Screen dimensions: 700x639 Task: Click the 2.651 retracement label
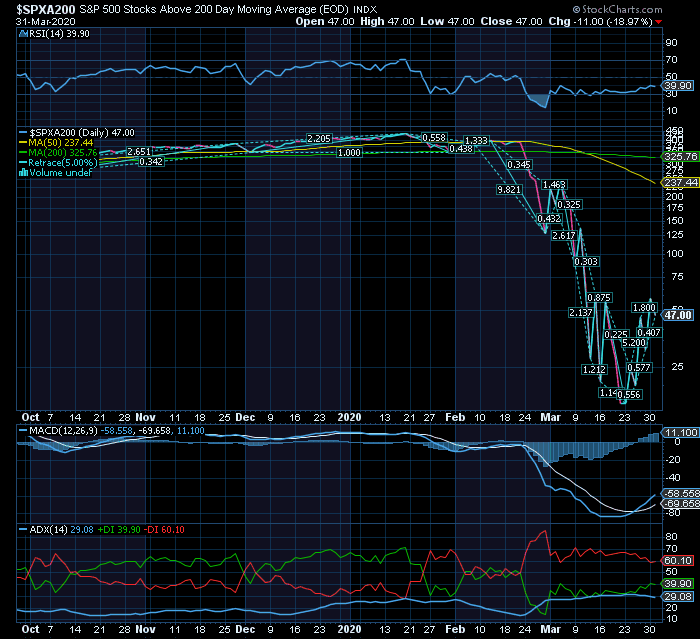click(139, 152)
